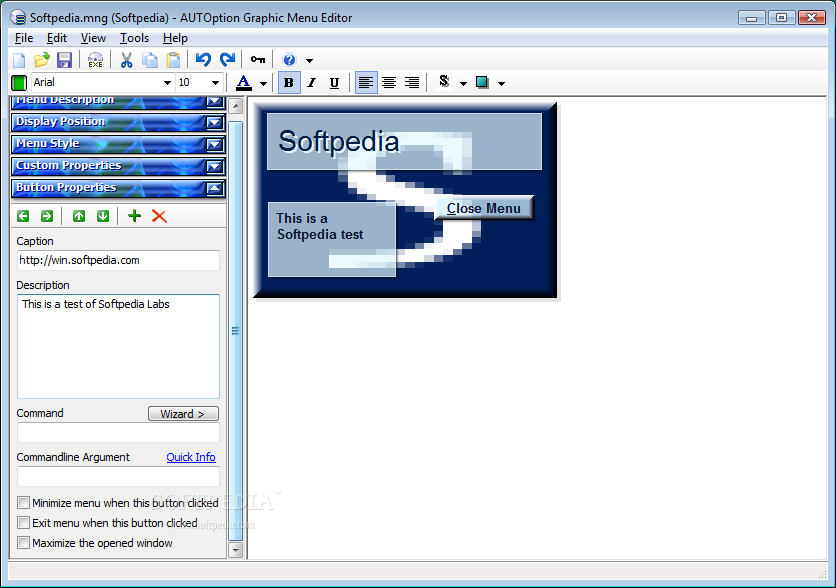Expand the Menu Description panel
This screenshot has width=836, height=588.
point(214,101)
